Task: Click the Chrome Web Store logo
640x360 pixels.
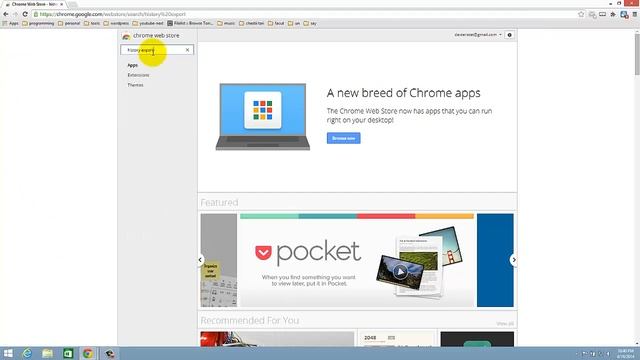Action: 126,36
